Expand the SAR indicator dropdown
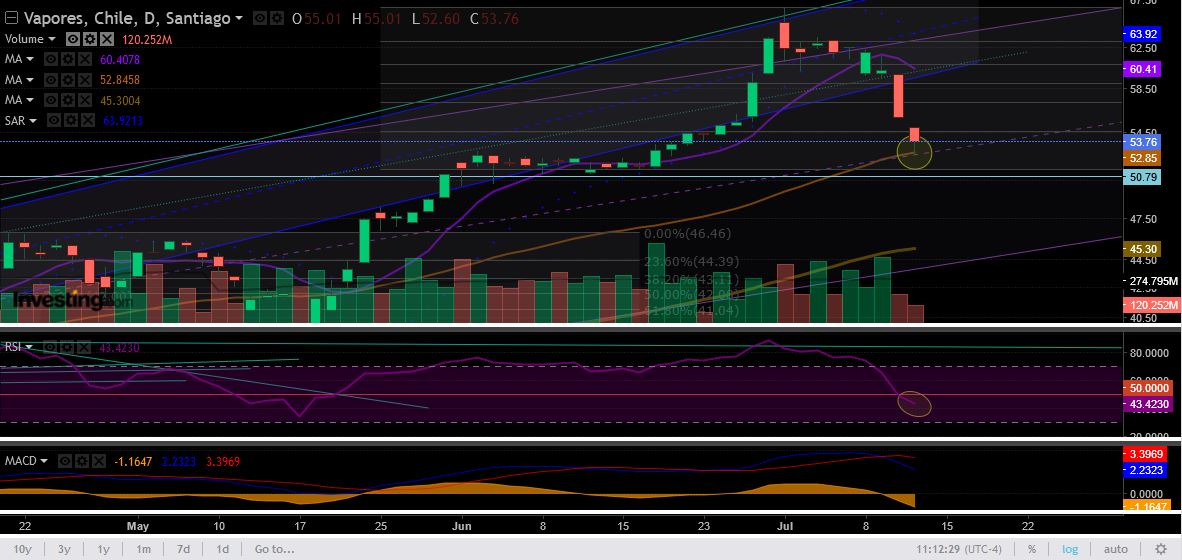This screenshot has width=1182, height=560. 32,121
